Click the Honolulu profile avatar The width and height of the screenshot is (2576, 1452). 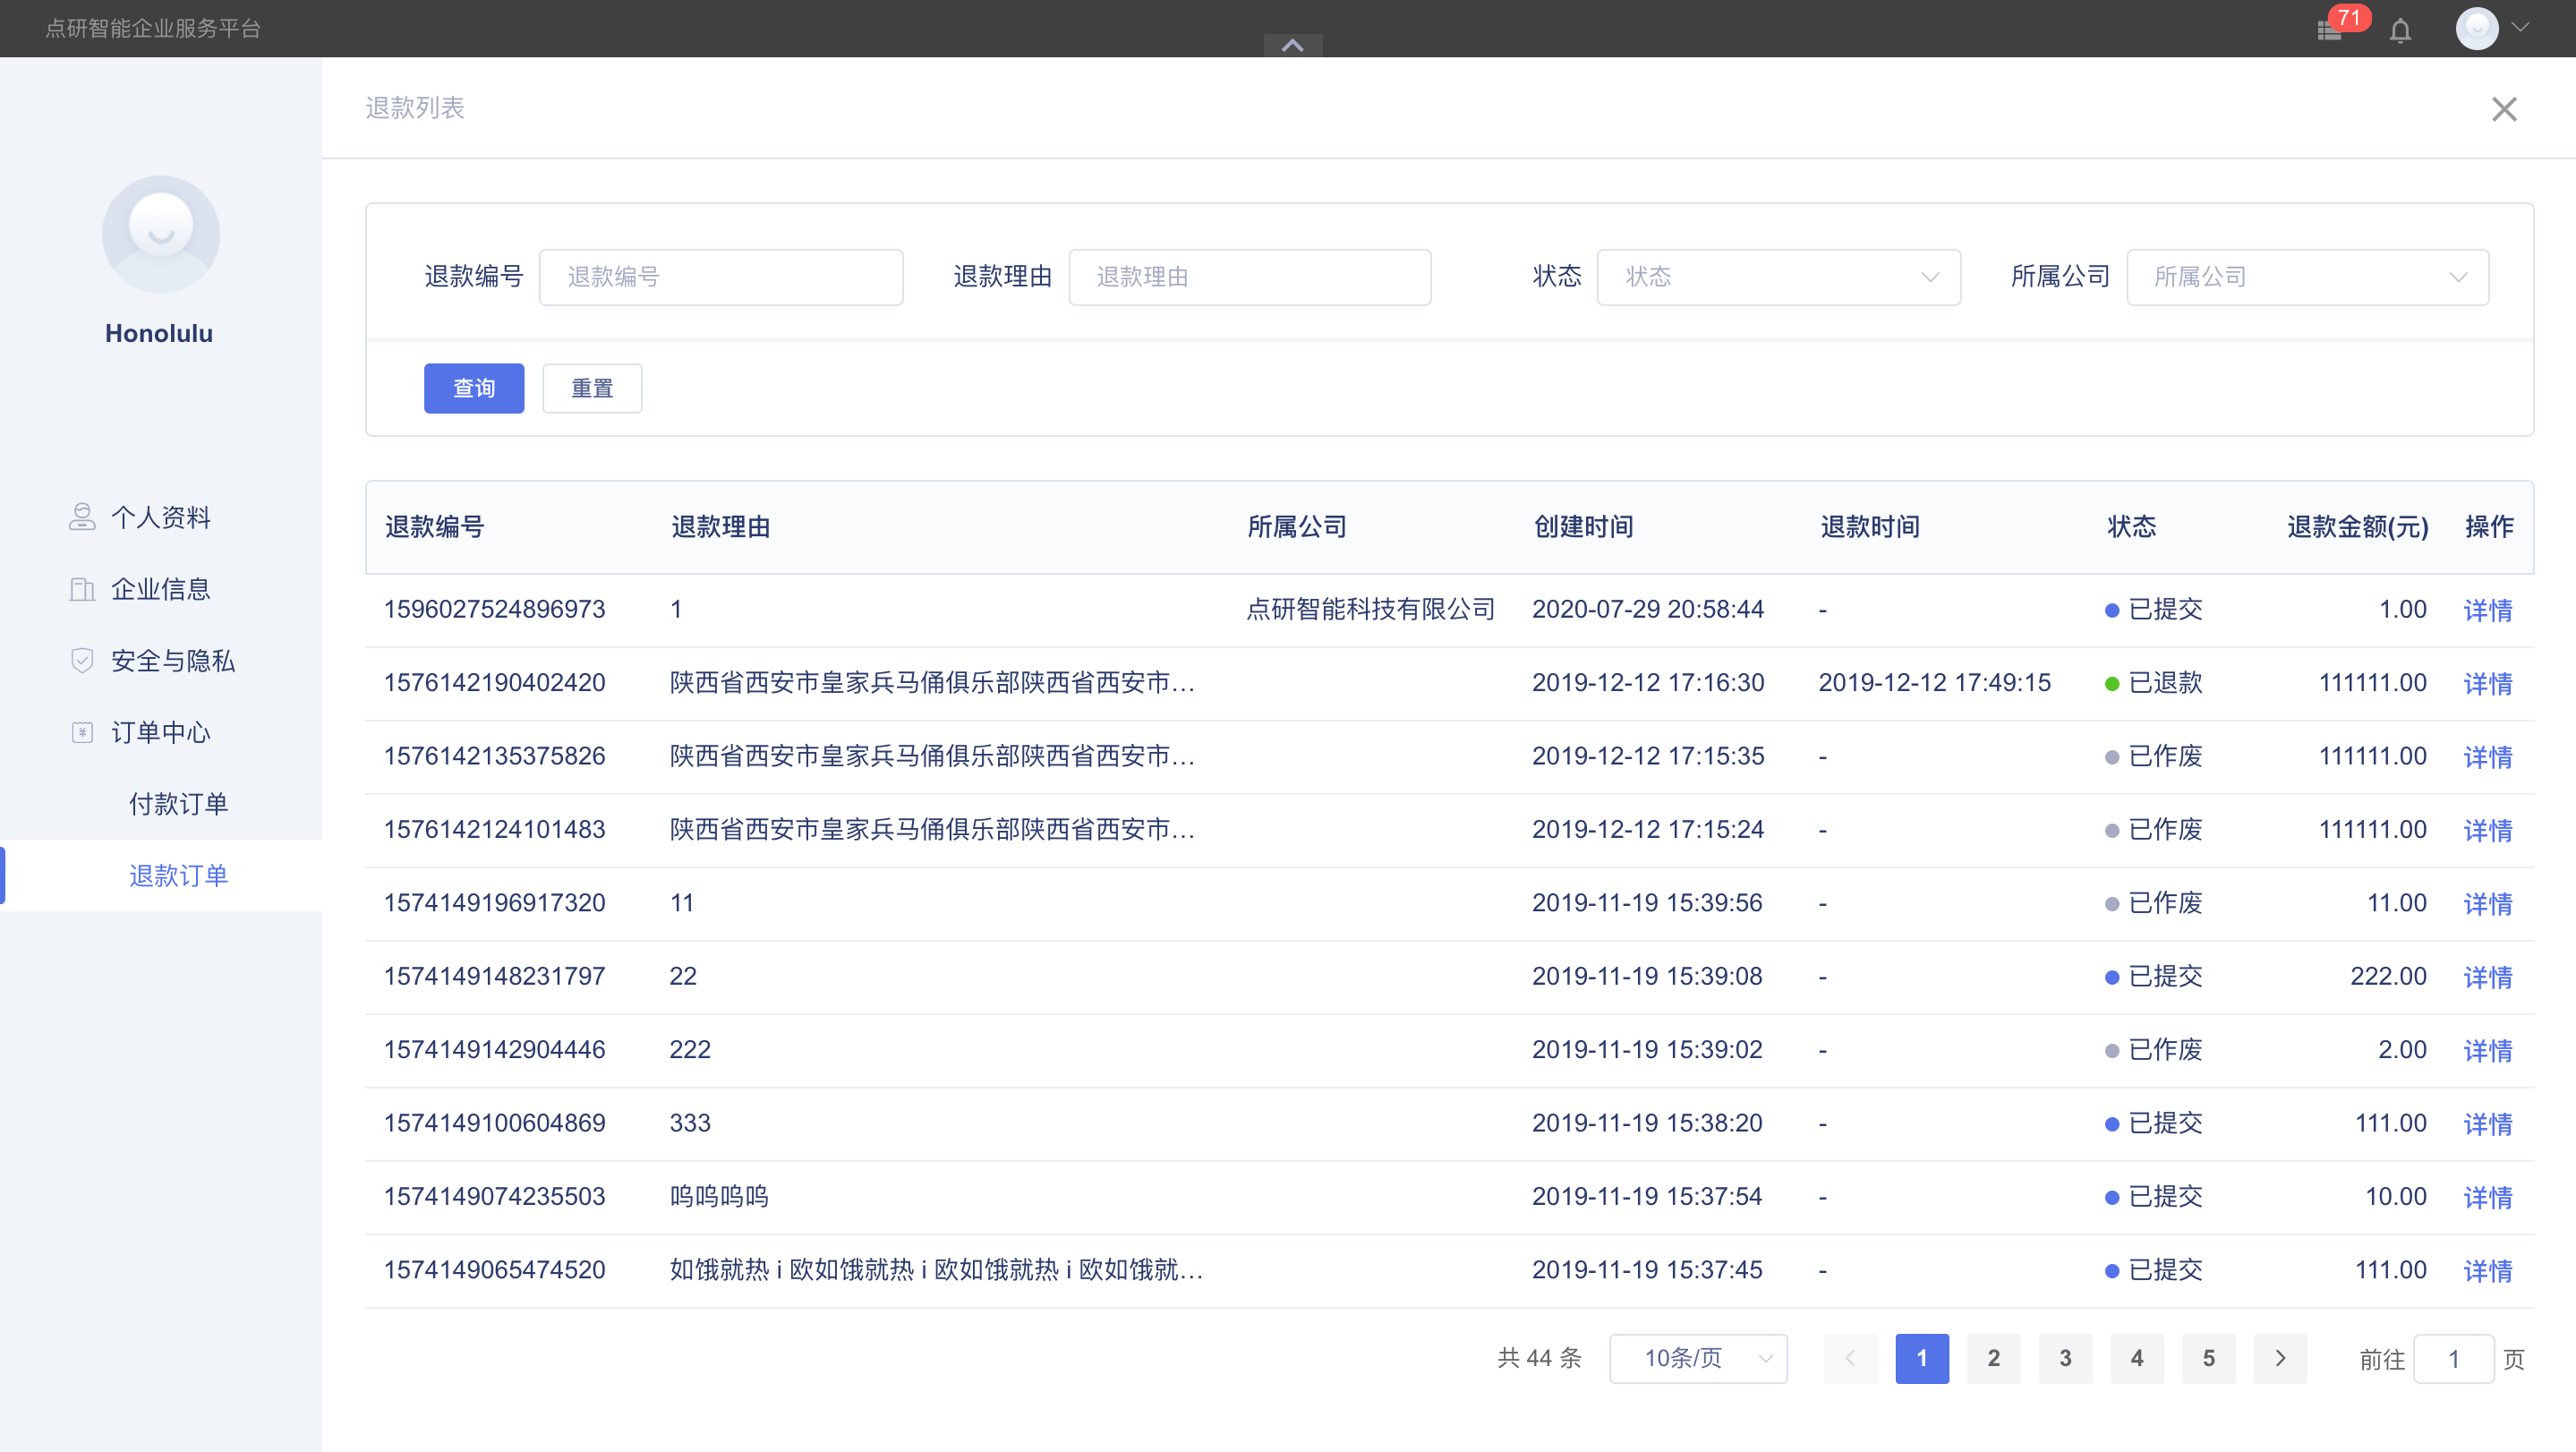pyautogui.click(x=161, y=234)
